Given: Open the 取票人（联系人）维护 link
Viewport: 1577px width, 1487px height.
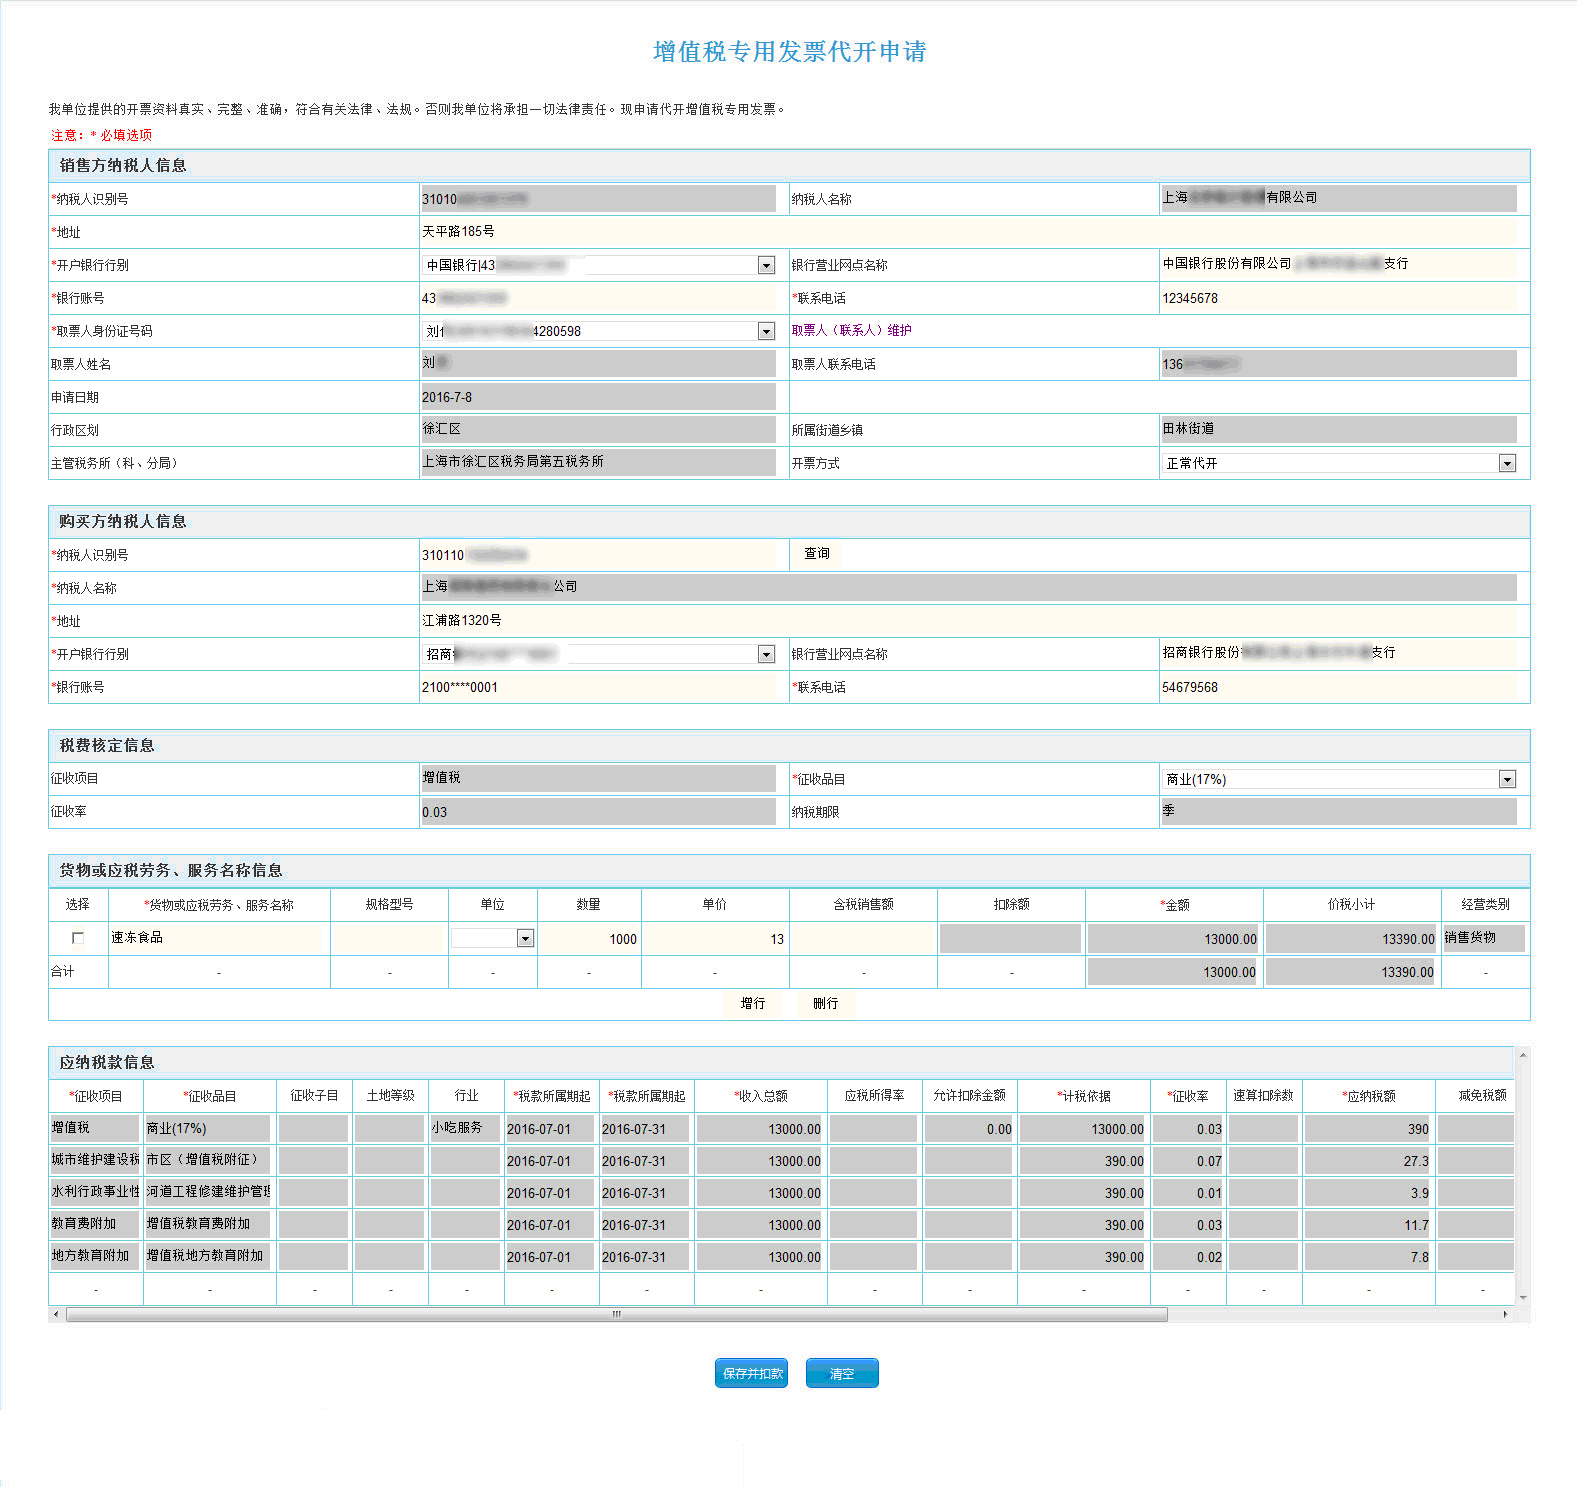Looking at the screenshot, I should click(x=851, y=330).
